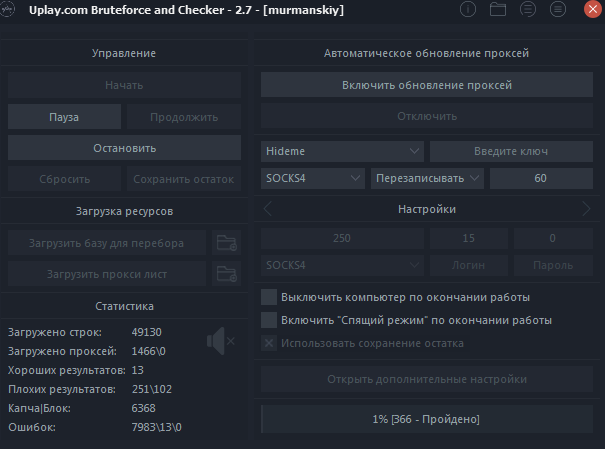605x449 pixels.
Task: Go to next Настройки page arrow
Action: click(x=586, y=209)
